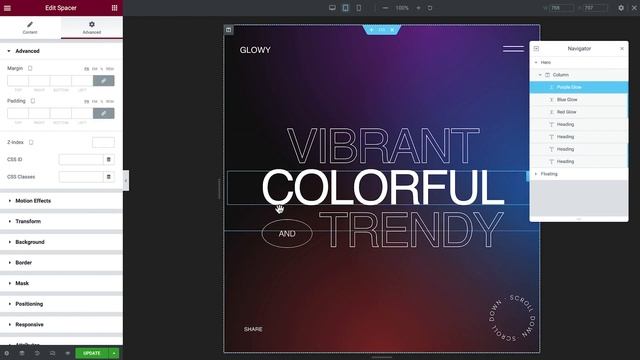Switch to the Content tab

[x=30, y=28]
